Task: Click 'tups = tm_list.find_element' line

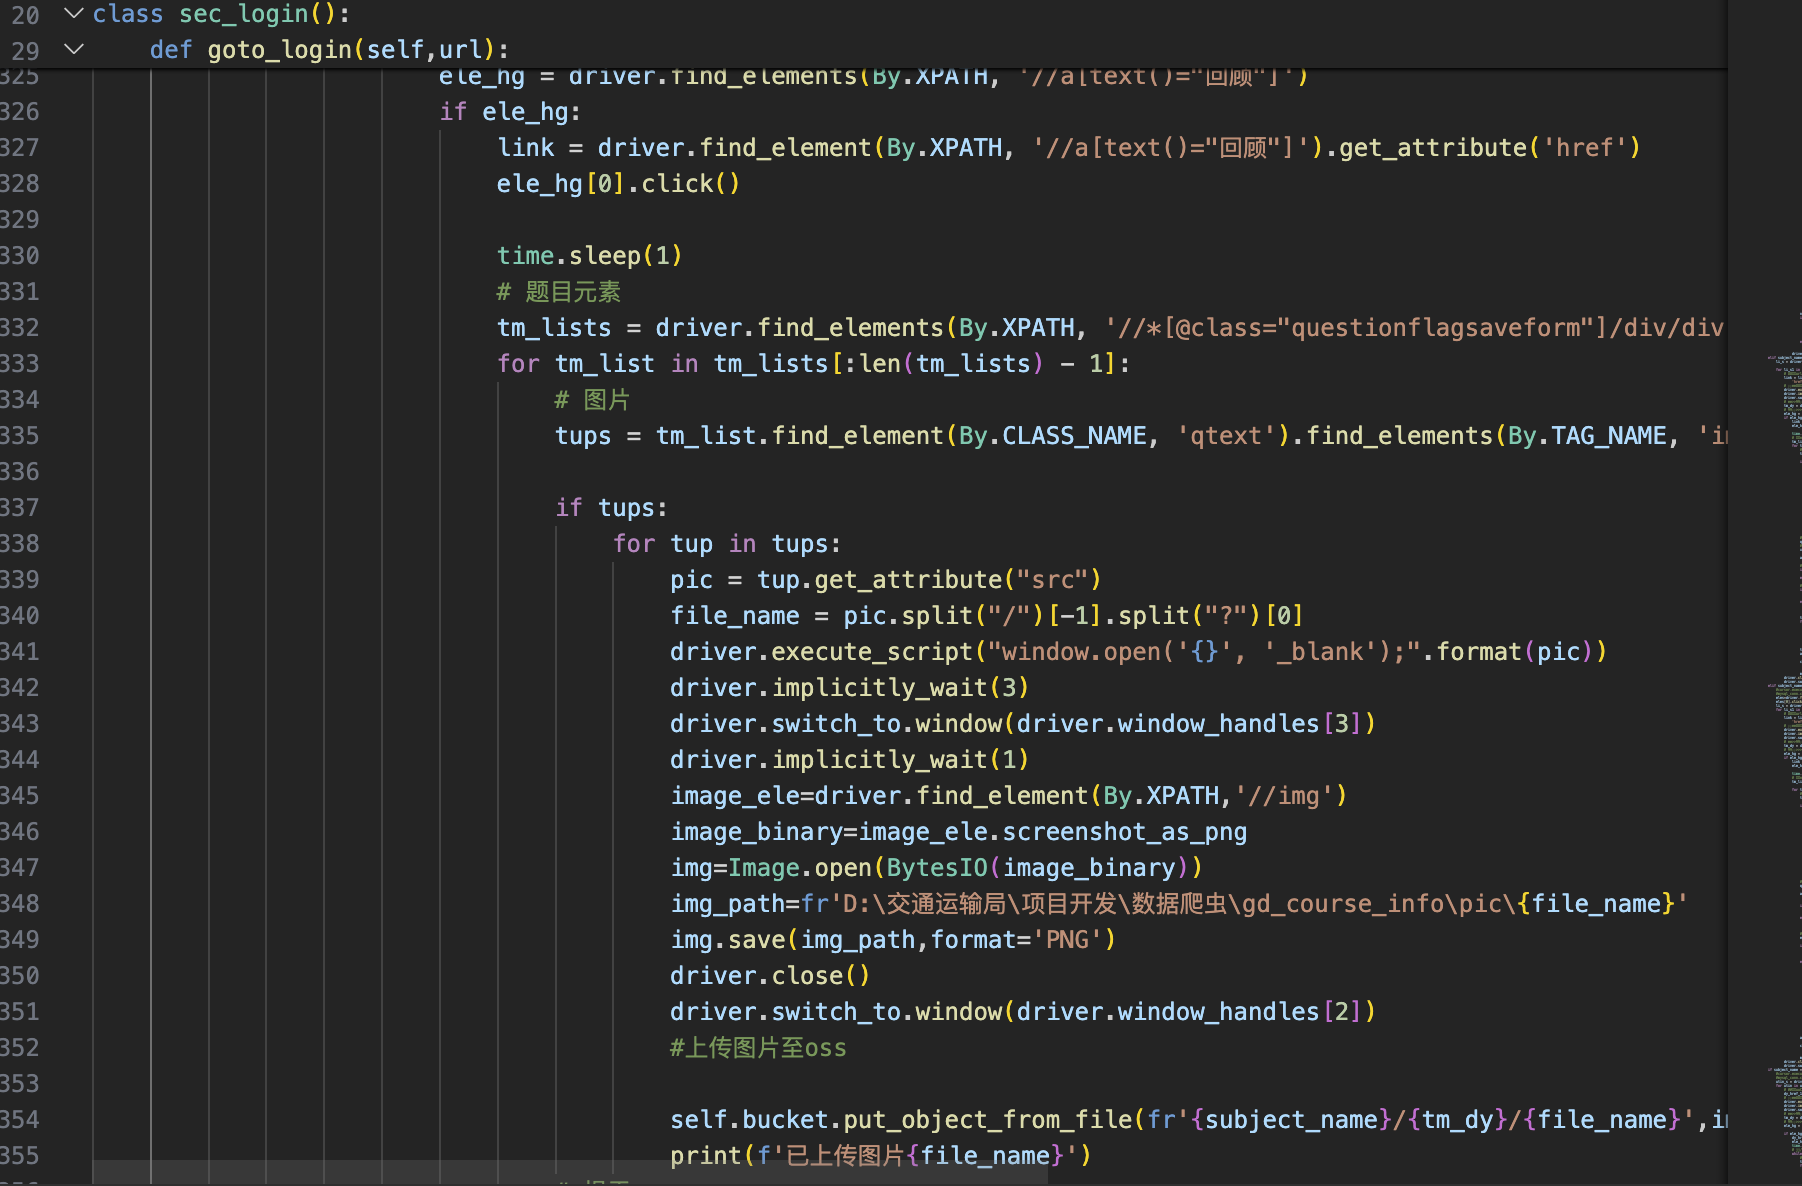Action: tap(1141, 436)
